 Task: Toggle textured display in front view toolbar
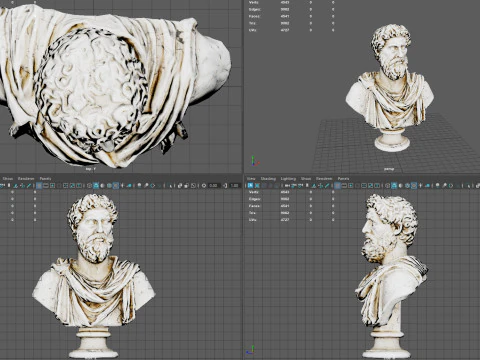tap(116, 185)
